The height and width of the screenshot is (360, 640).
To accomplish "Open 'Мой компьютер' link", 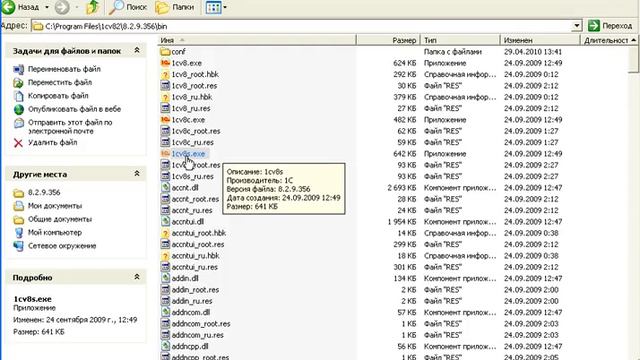I will click(55, 232).
